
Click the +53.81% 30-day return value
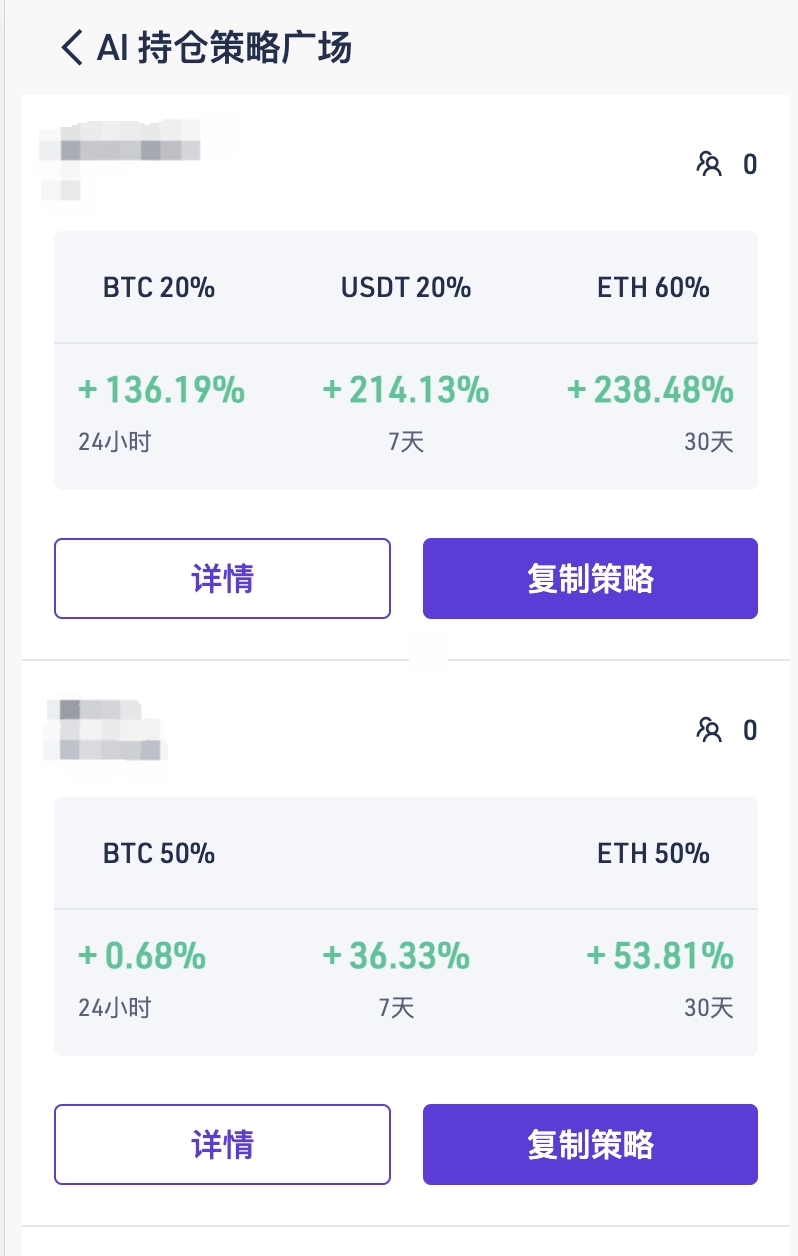(660, 956)
